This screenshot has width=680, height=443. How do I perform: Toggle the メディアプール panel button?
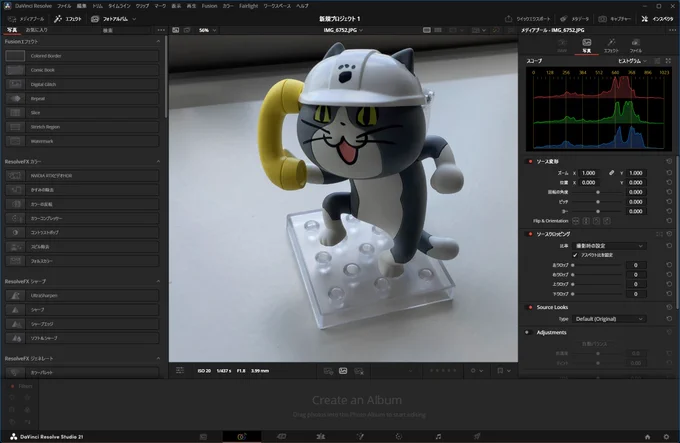pyautogui.click(x=26, y=19)
